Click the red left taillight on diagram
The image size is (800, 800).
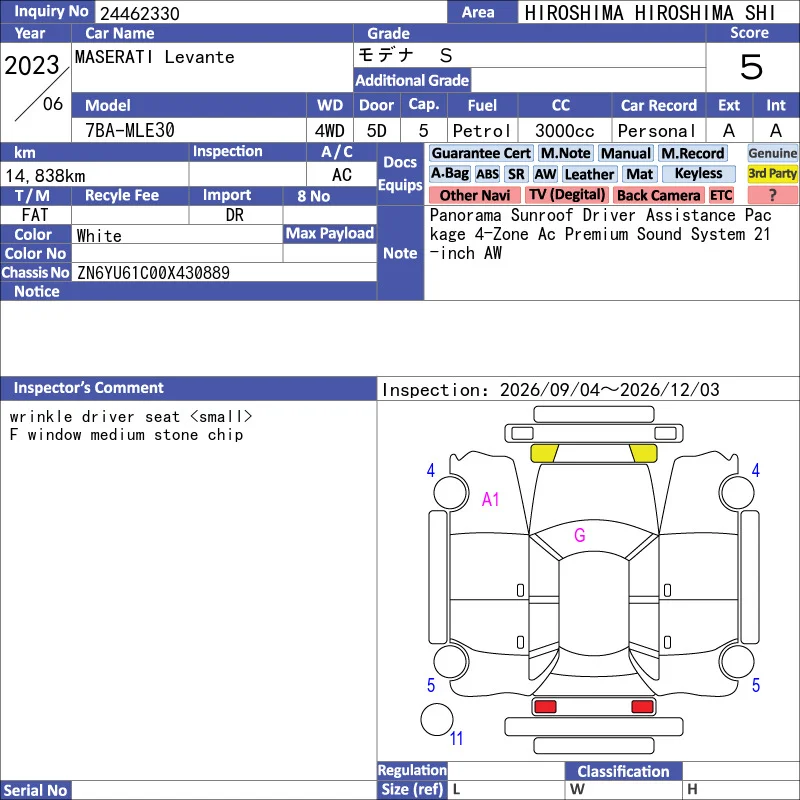(x=545, y=707)
